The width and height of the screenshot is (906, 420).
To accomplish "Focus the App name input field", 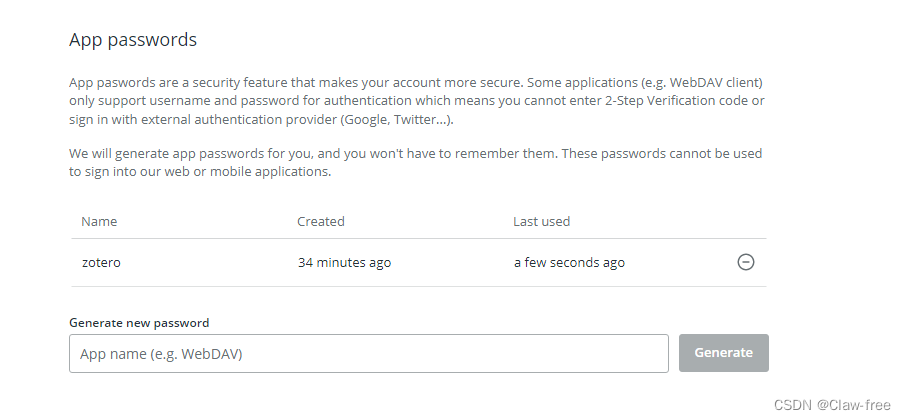I will (x=369, y=353).
